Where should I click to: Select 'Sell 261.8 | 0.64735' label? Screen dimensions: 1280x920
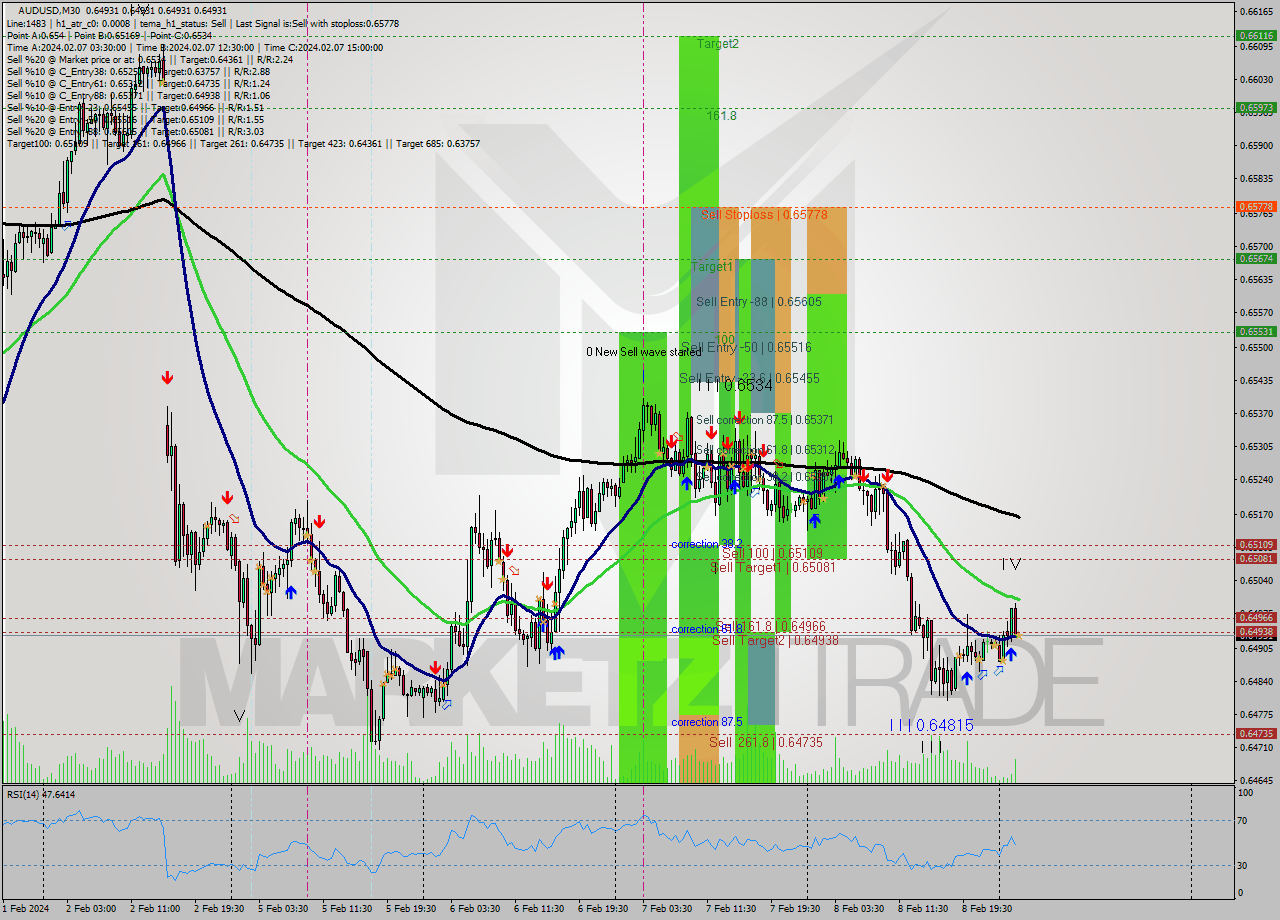(x=766, y=742)
